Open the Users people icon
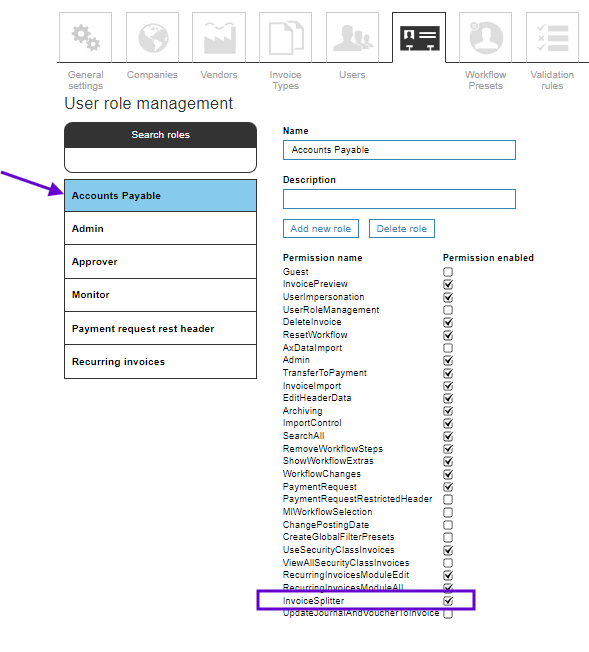589x652 pixels. point(352,37)
